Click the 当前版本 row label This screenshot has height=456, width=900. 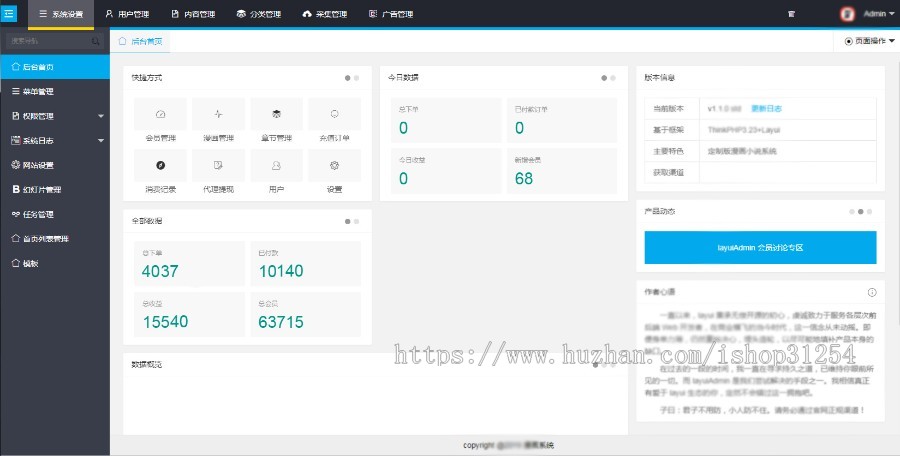[669, 109]
